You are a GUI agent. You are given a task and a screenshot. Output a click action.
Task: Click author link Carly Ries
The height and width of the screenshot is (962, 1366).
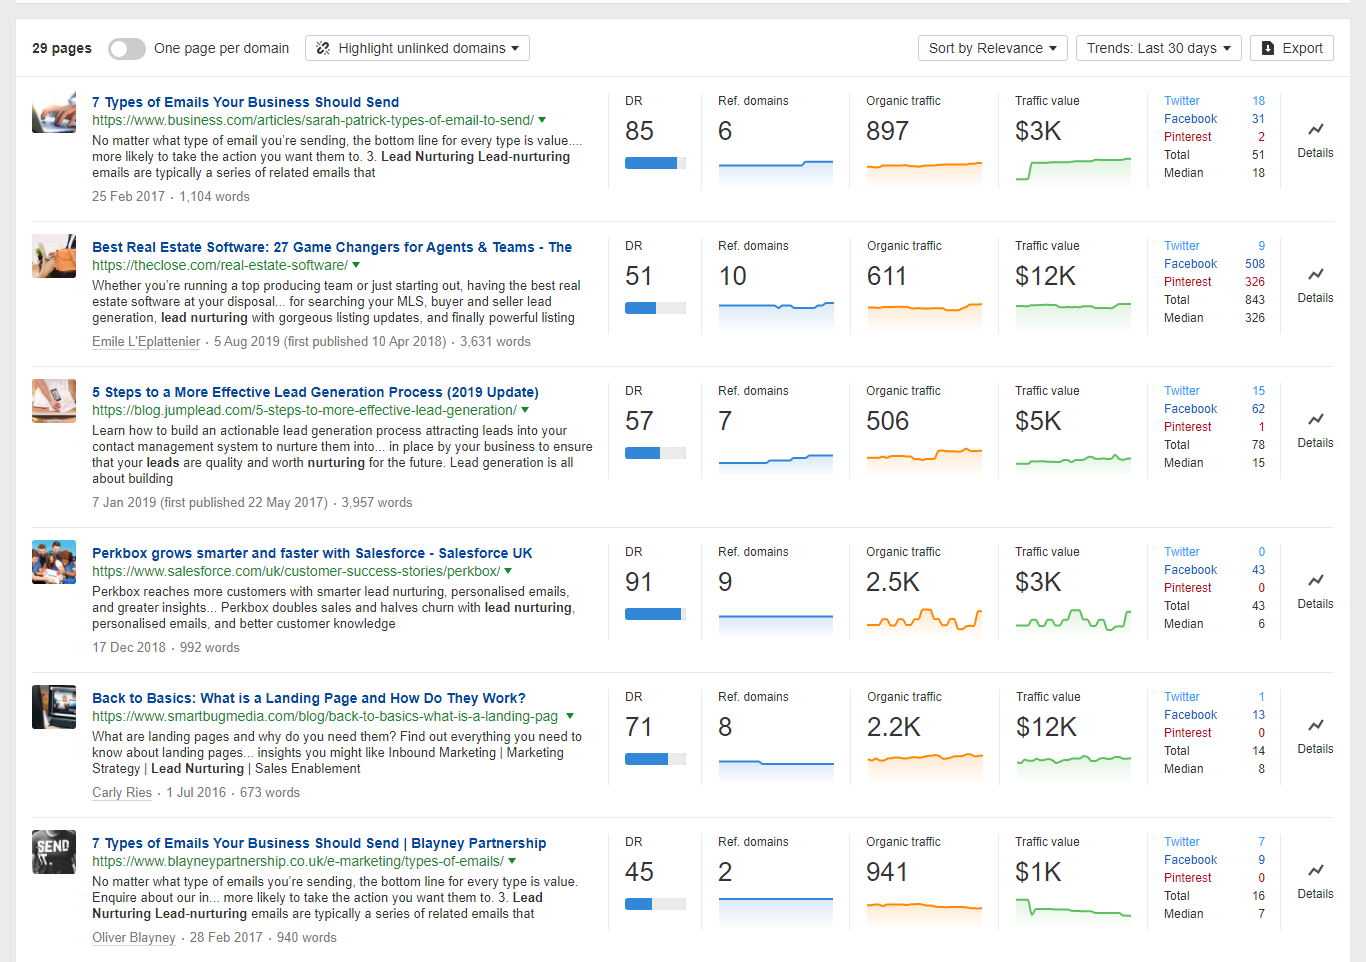122,793
